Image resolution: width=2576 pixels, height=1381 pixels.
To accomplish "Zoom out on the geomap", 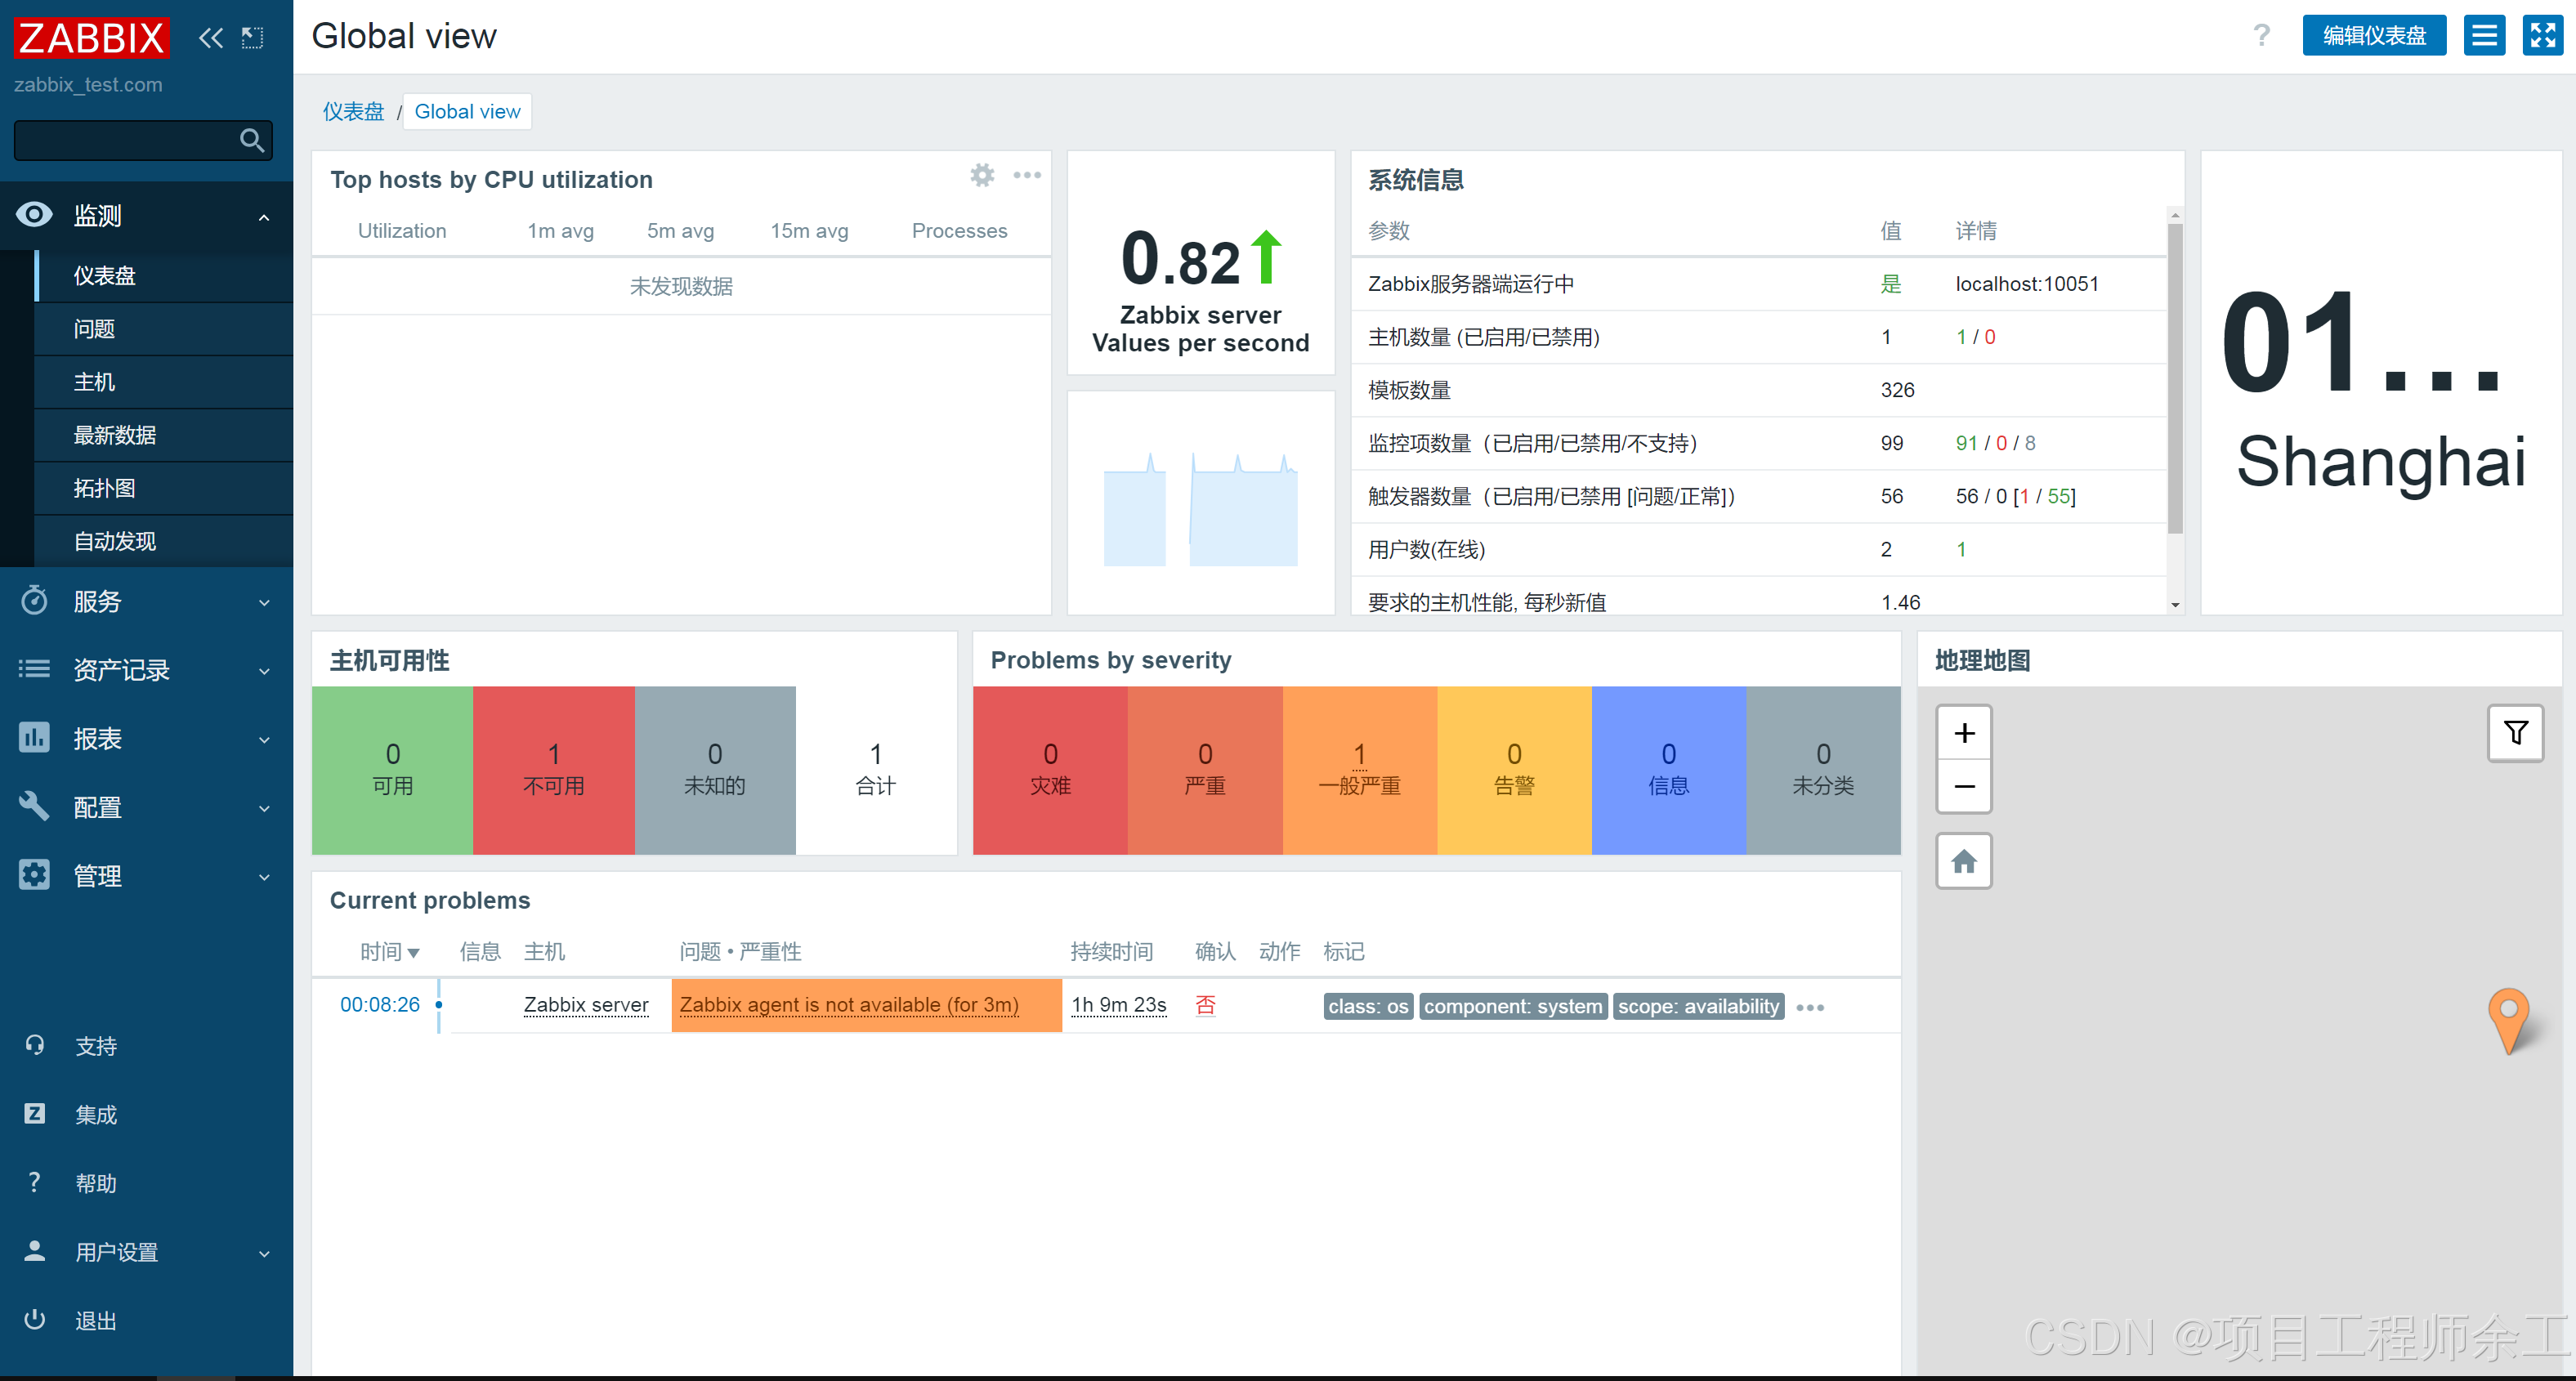I will tap(1964, 787).
